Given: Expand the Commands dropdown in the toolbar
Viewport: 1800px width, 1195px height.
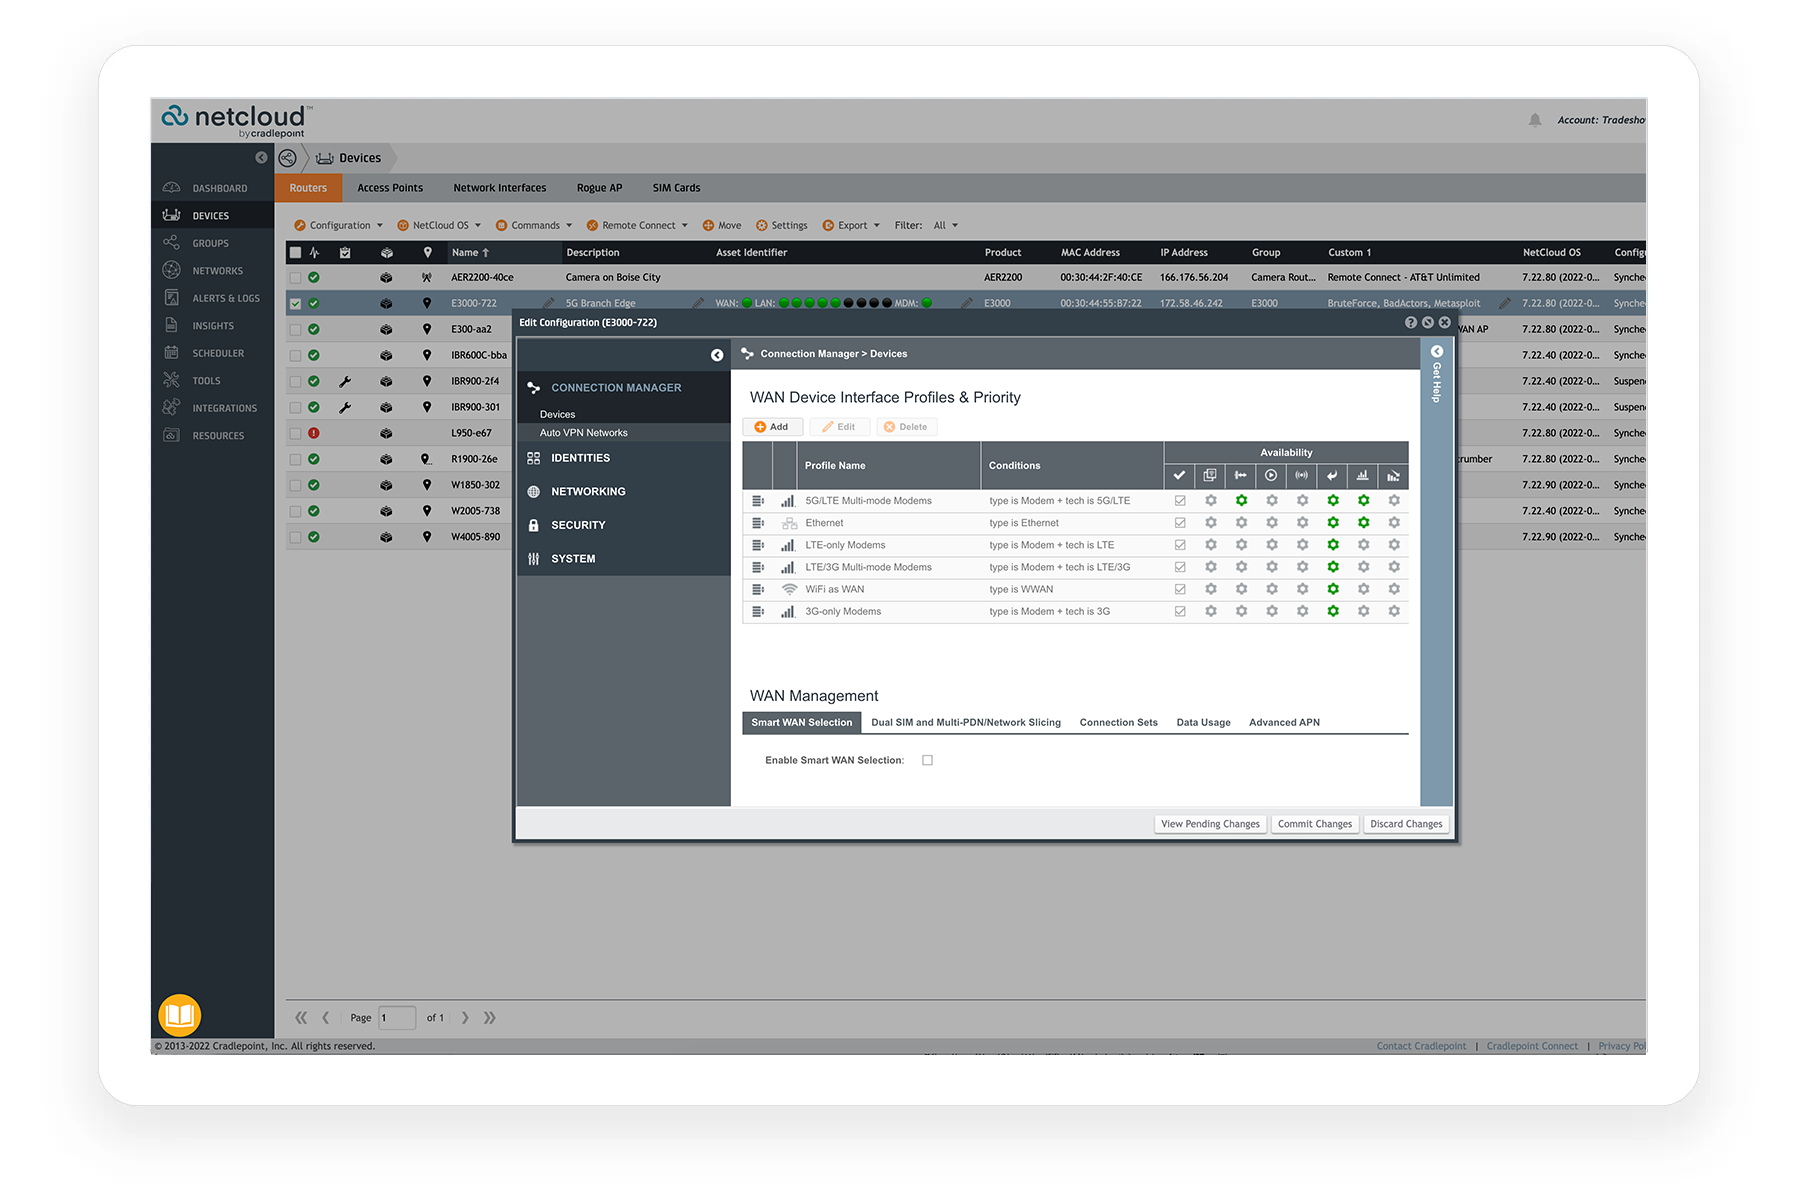Looking at the screenshot, I should click(533, 225).
